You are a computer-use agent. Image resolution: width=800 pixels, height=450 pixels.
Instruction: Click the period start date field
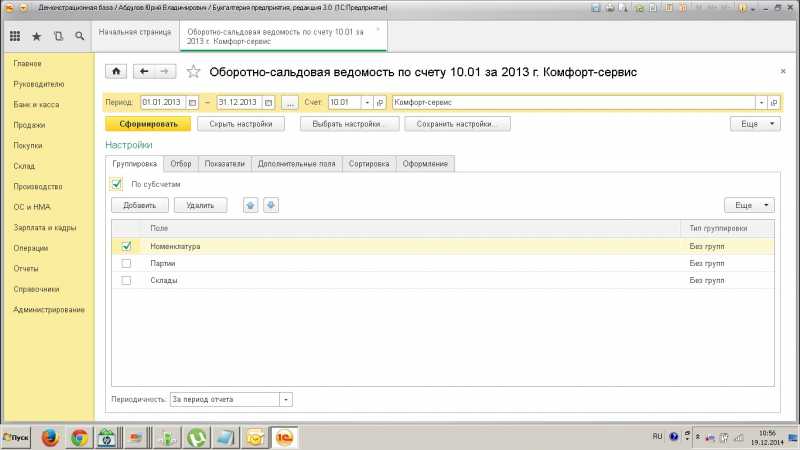(x=163, y=103)
